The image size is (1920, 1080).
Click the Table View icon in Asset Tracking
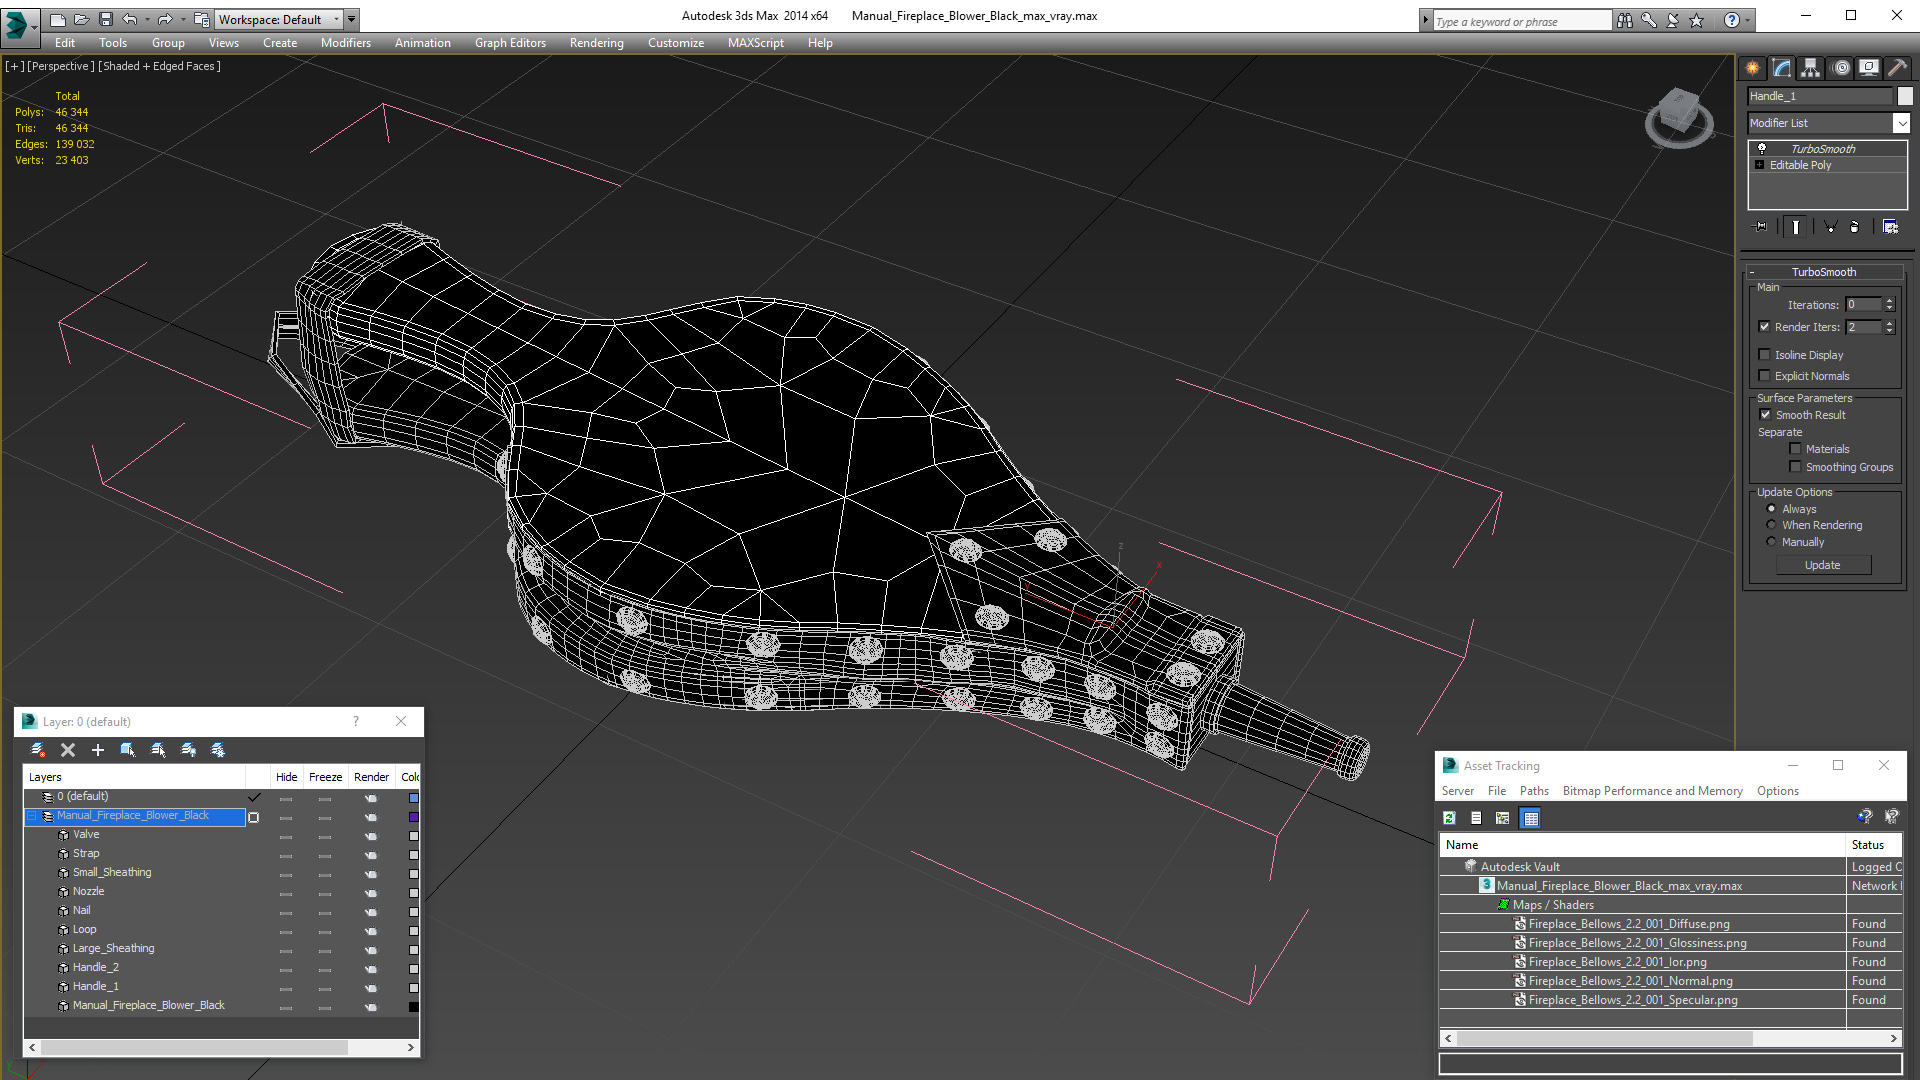click(x=1530, y=818)
